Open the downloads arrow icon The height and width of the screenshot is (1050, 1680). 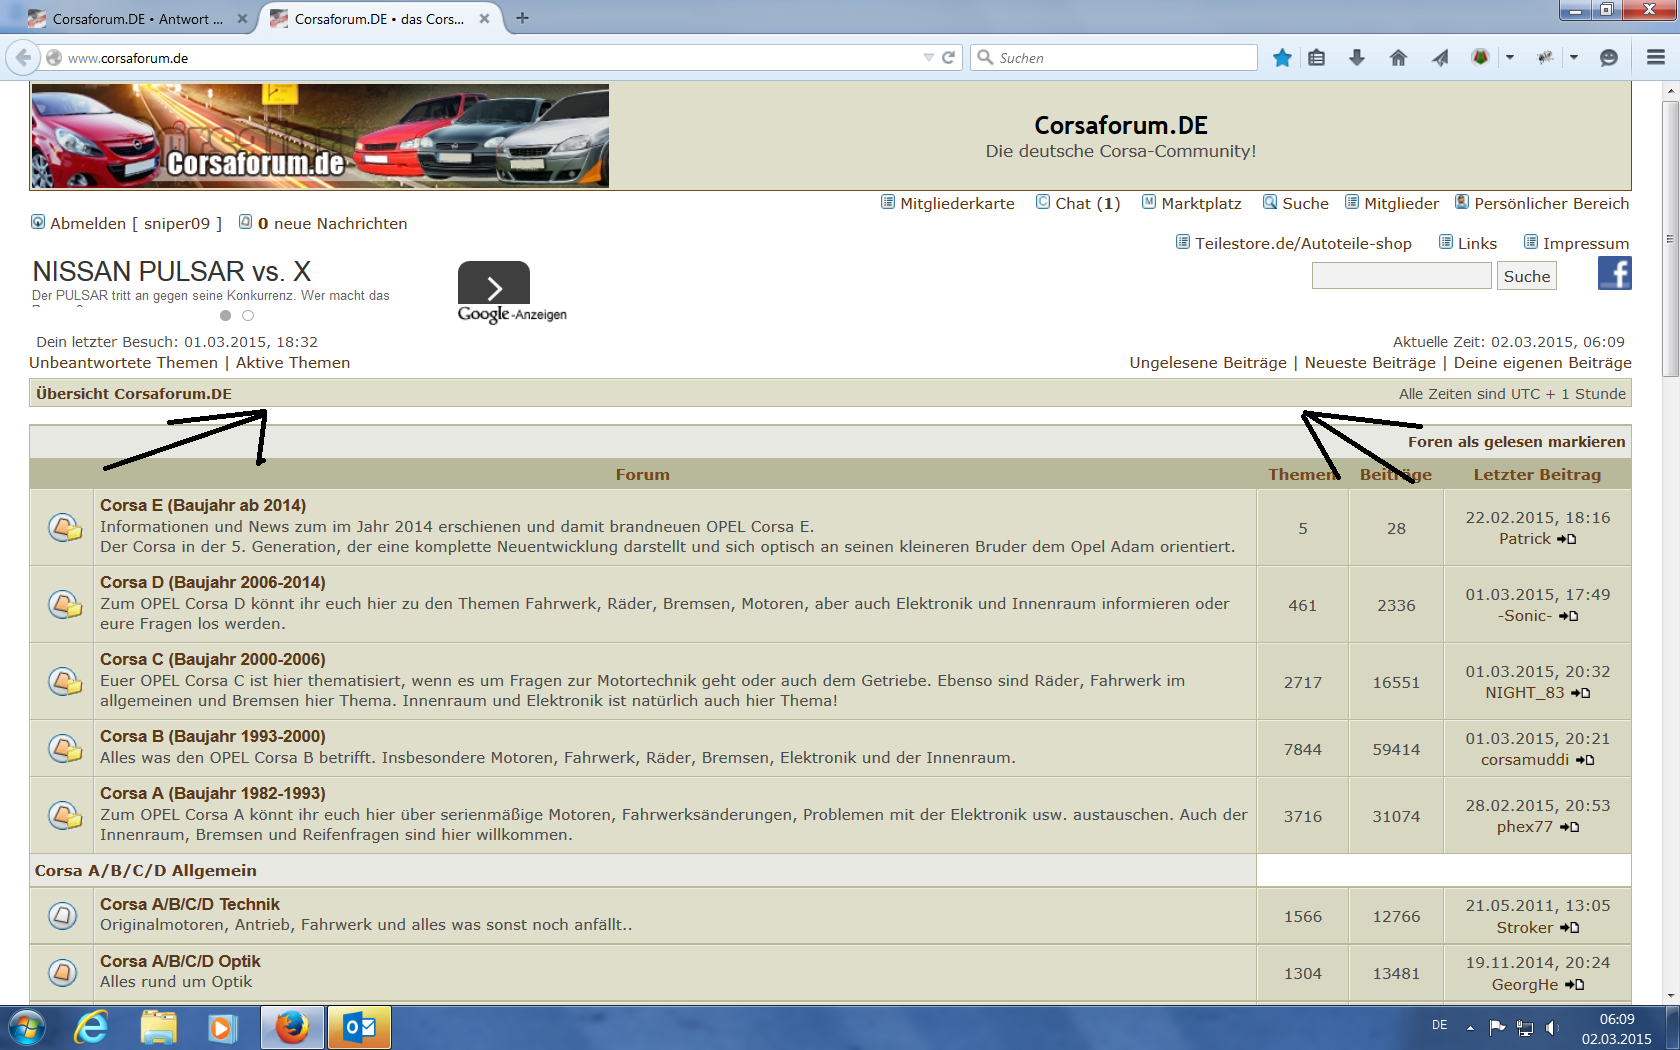[x=1357, y=58]
